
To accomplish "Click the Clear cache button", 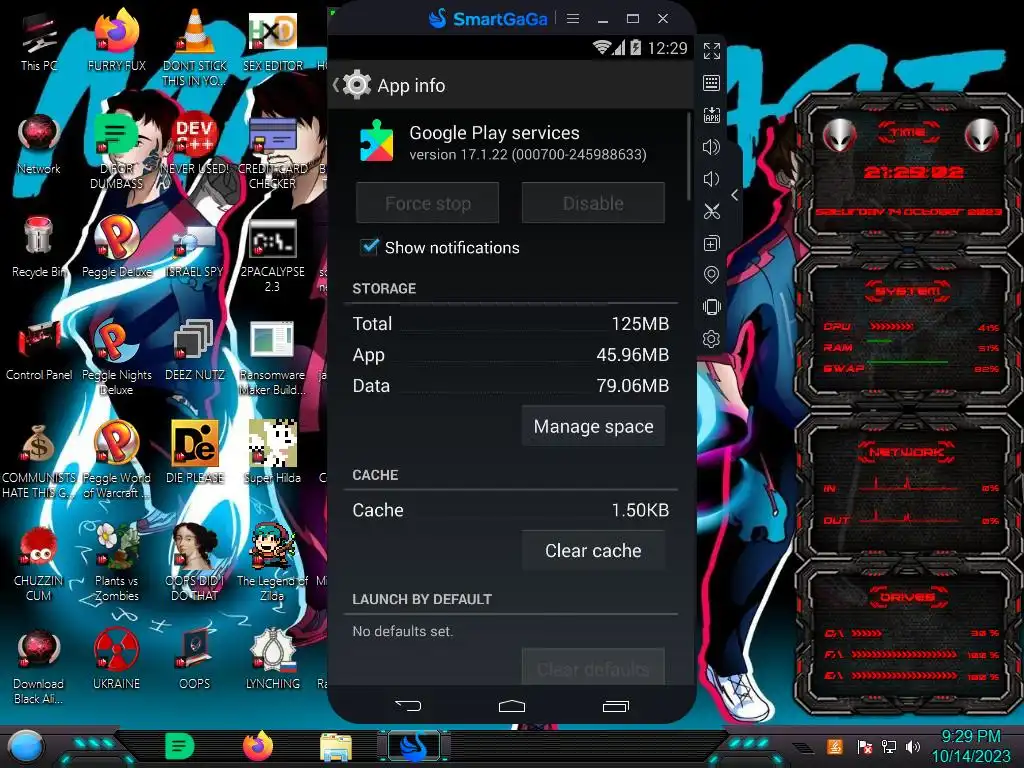I will pos(593,551).
